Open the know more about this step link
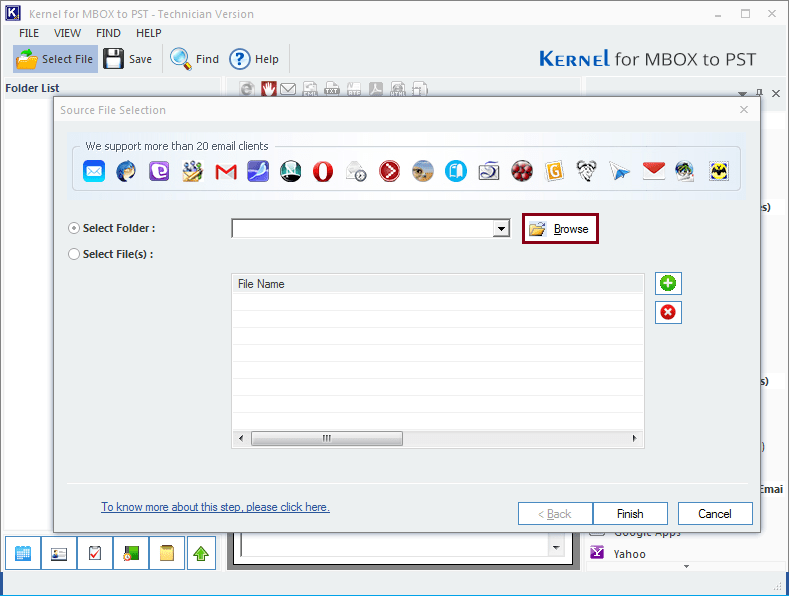The height and width of the screenshot is (596, 789). (215, 507)
